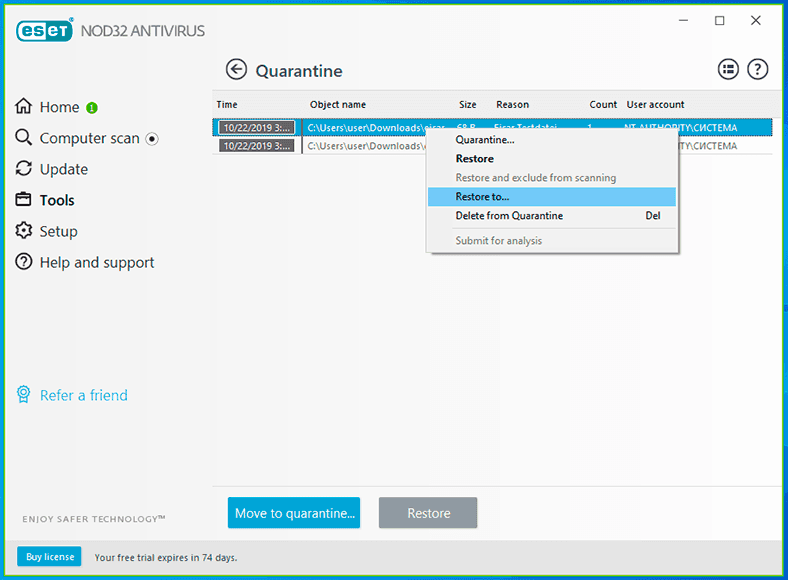Click the ESET logo

45,30
